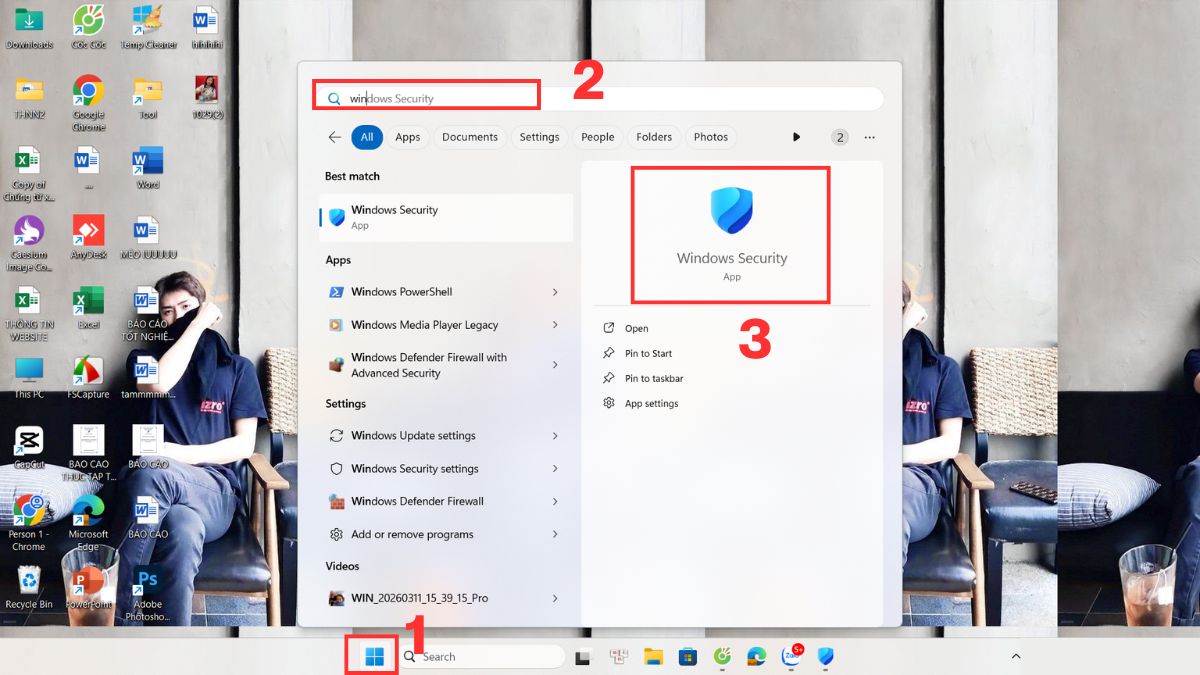Select AnyDesk desktop icon
The image size is (1200, 675).
pos(88,237)
